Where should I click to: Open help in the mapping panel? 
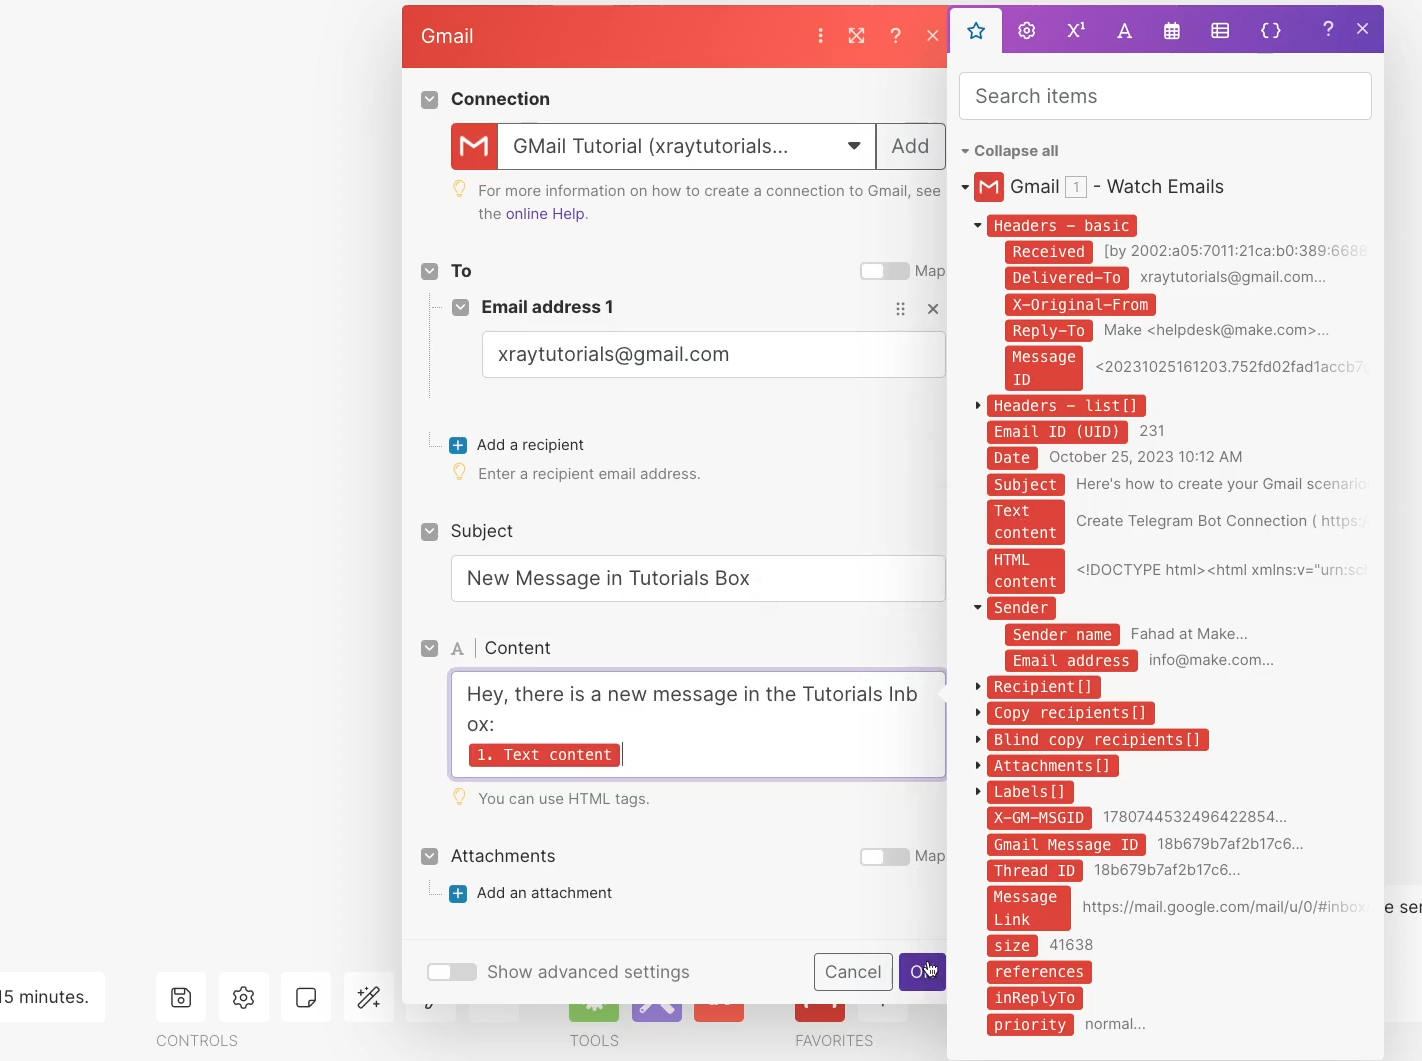[x=1328, y=30]
